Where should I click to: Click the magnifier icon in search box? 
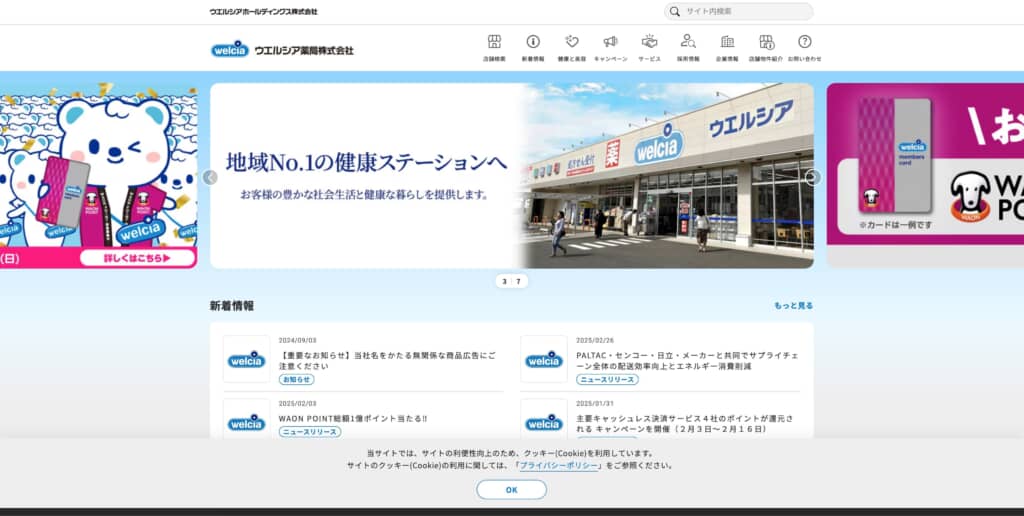pyautogui.click(x=675, y=12)
